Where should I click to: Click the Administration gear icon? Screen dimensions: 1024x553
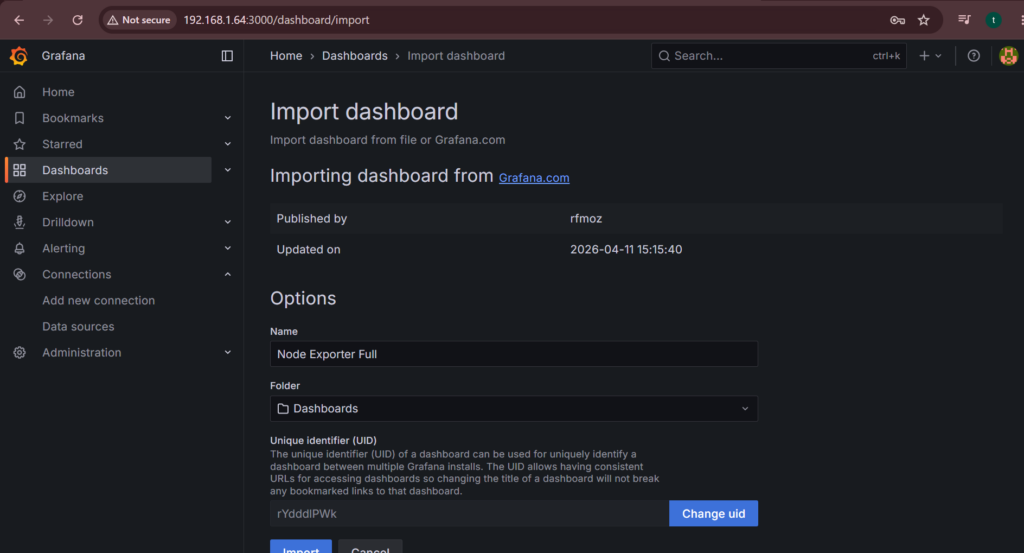pyautogui.click(x=20, y=353)
